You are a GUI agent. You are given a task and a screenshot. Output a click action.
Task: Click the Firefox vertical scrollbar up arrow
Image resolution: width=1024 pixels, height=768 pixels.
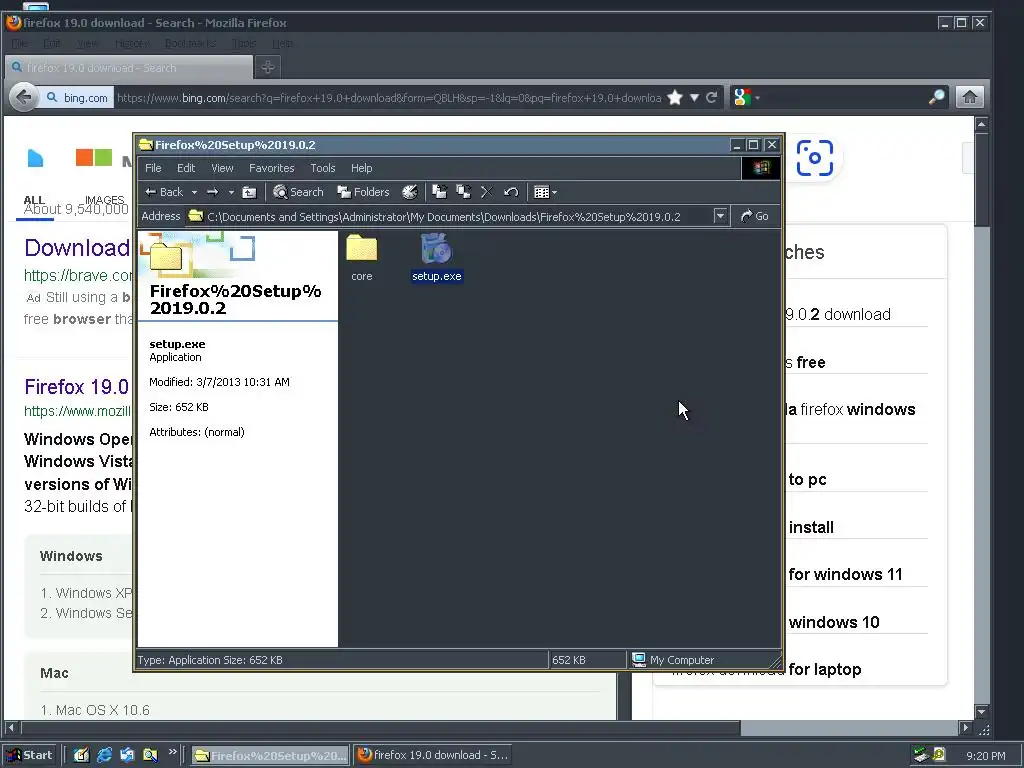[982, 124]
